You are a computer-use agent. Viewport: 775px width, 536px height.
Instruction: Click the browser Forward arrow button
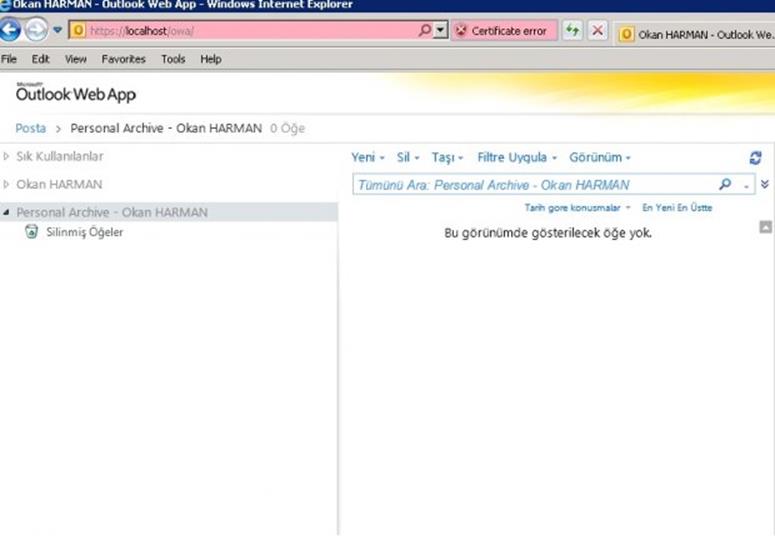click(36, 30)
